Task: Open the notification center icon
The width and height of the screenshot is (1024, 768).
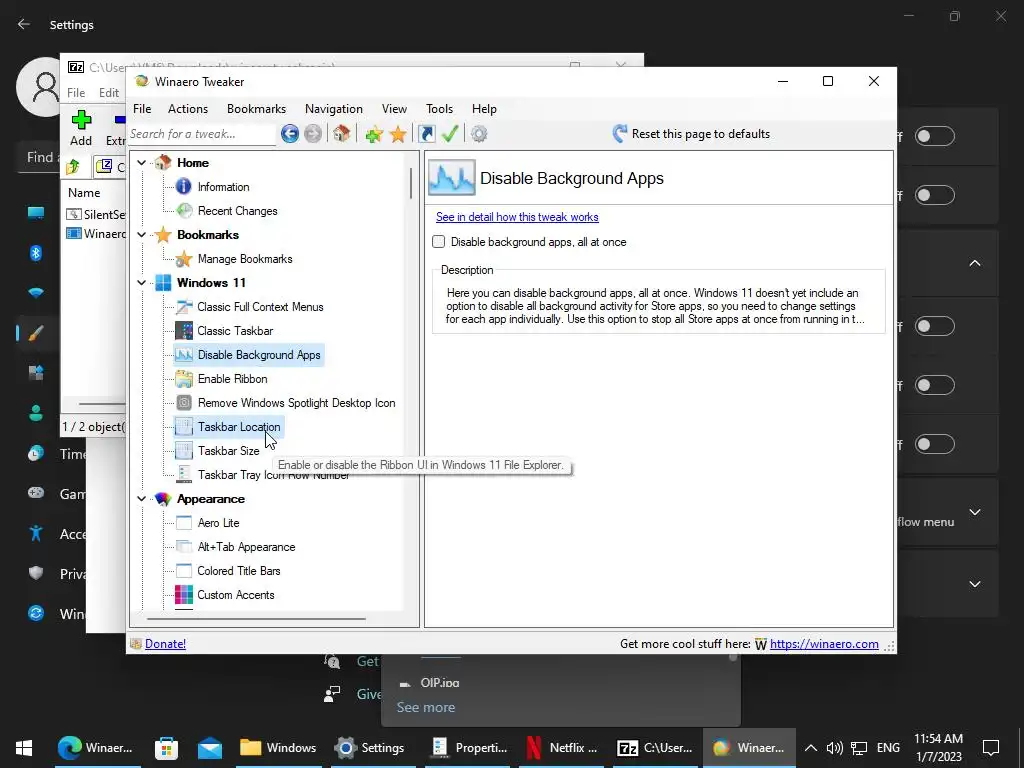Action: click(x=991, y=748)
